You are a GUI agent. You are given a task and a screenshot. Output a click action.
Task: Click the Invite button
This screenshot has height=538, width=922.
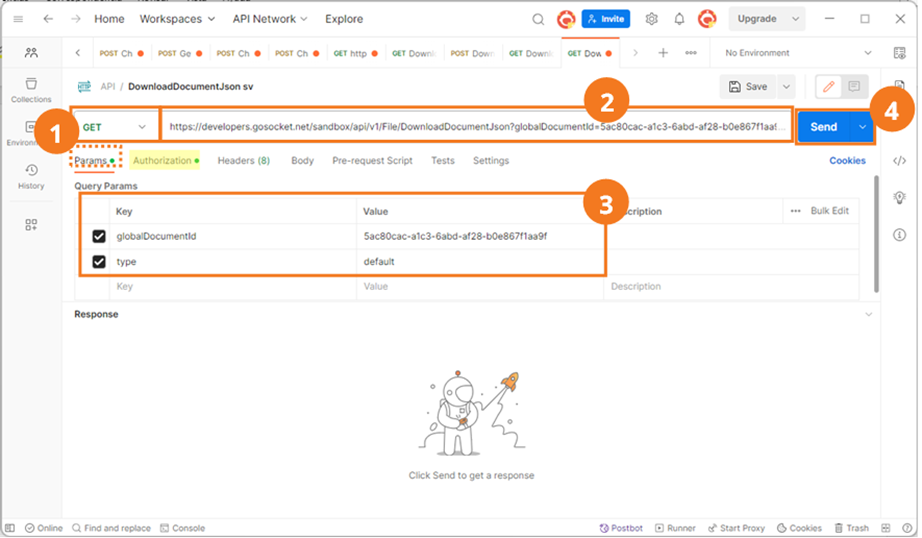pyautogui.click(x=606, y=19)
